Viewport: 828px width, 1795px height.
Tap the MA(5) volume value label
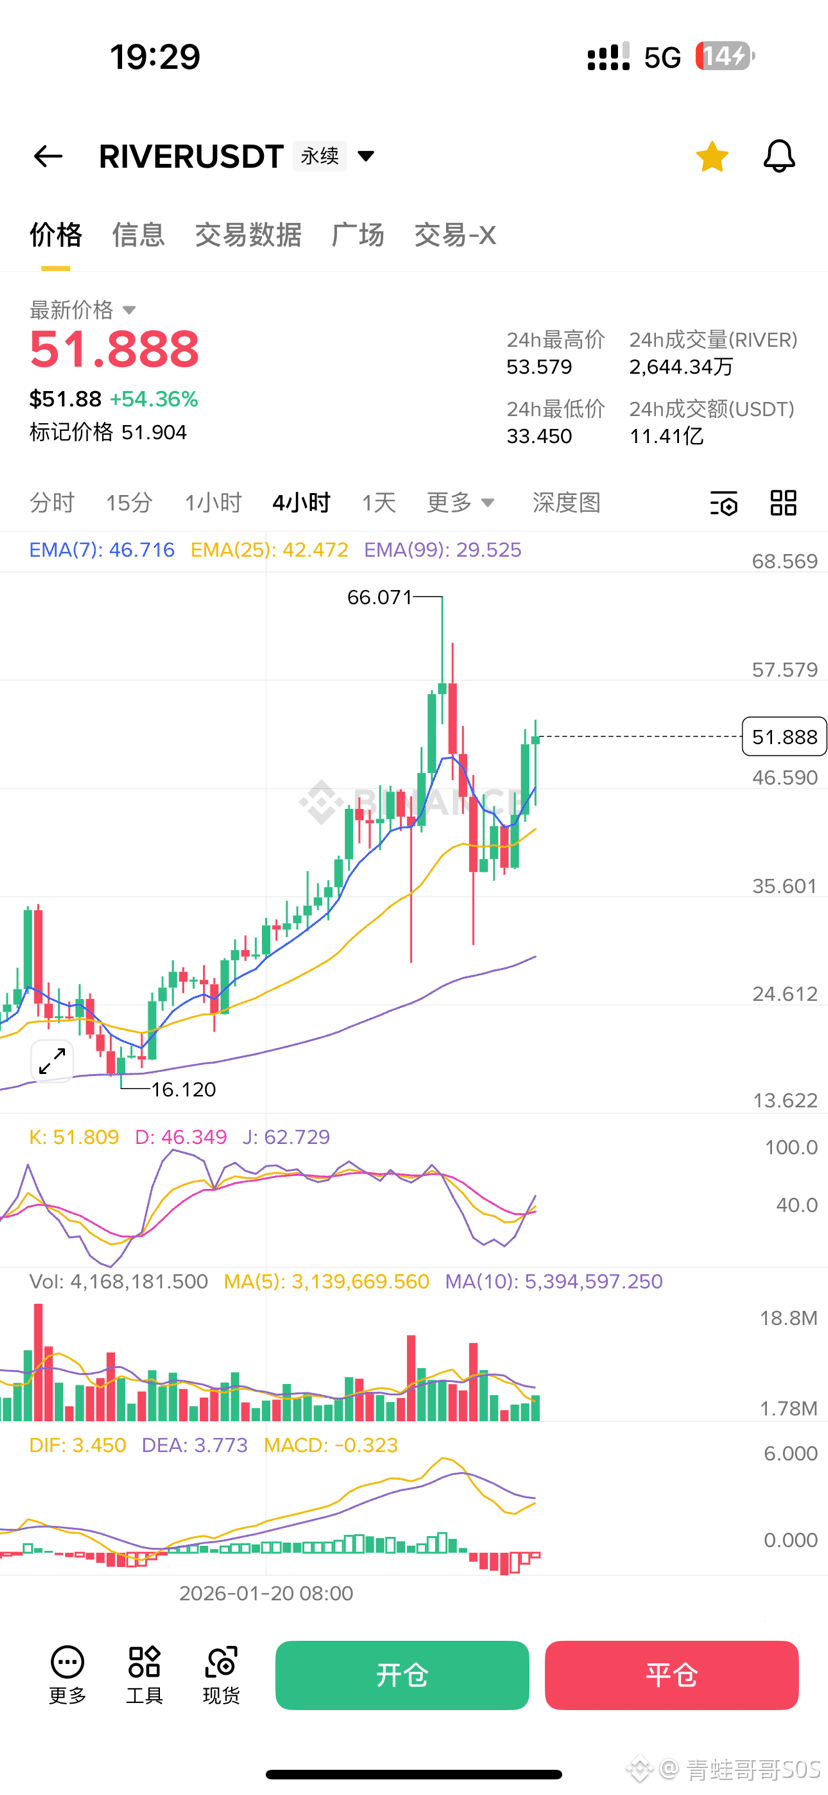[x=327, y=1281]
